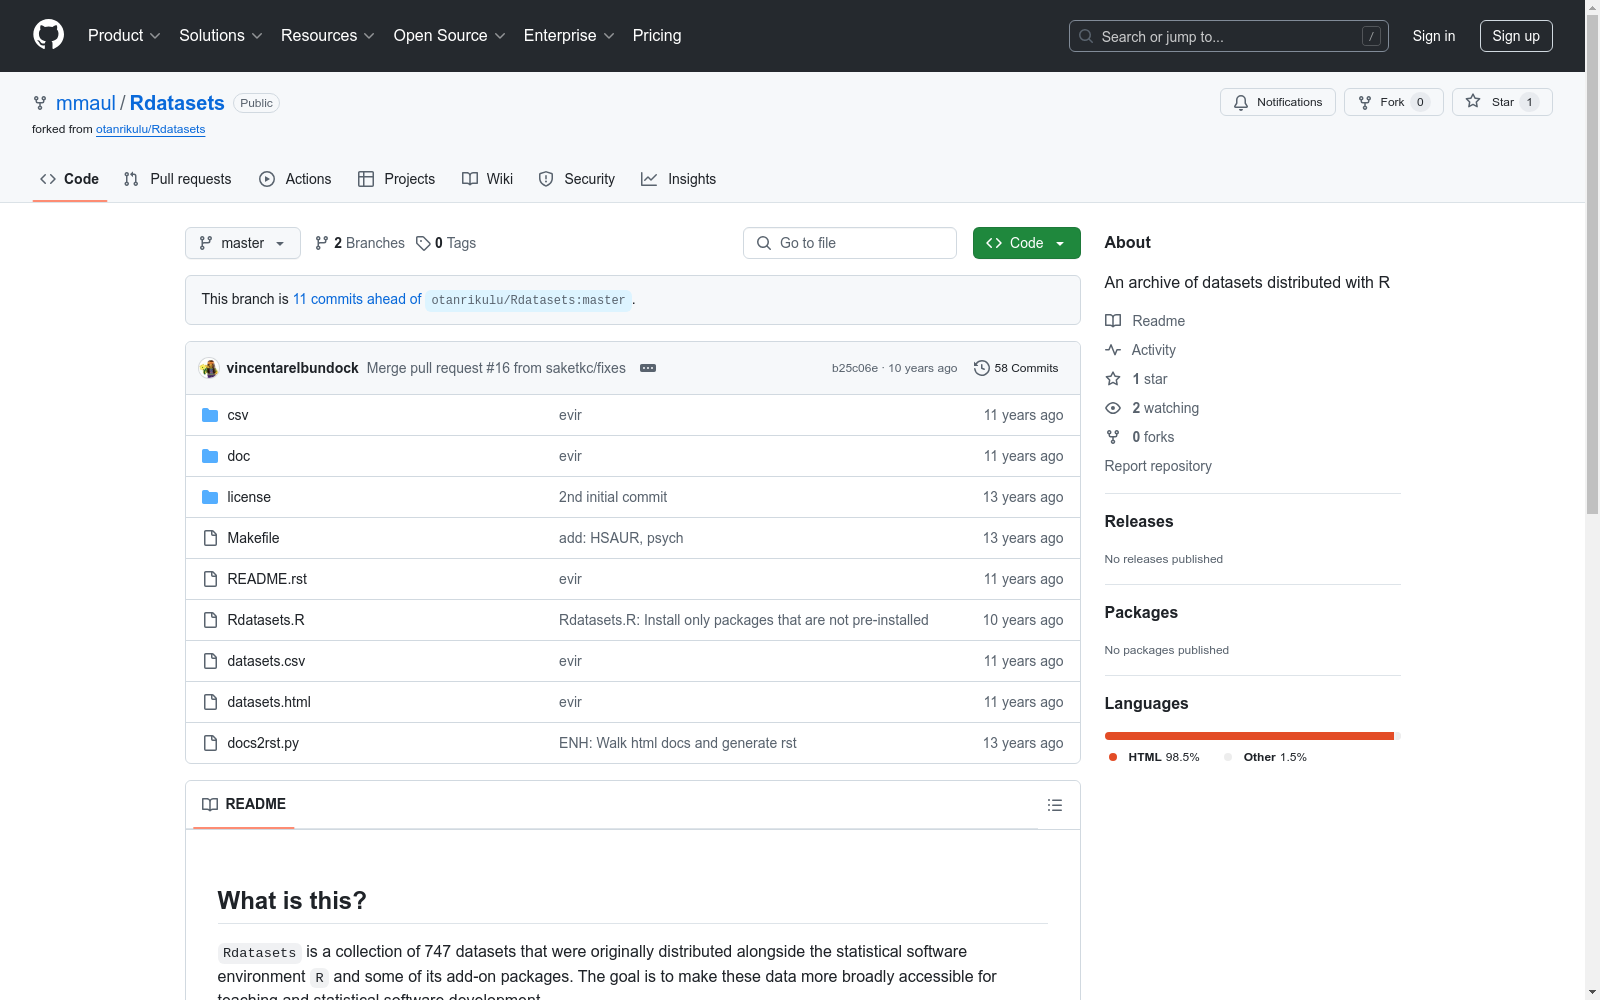
Task: Click the datasets.csv file icon
Action: (210, 661)
